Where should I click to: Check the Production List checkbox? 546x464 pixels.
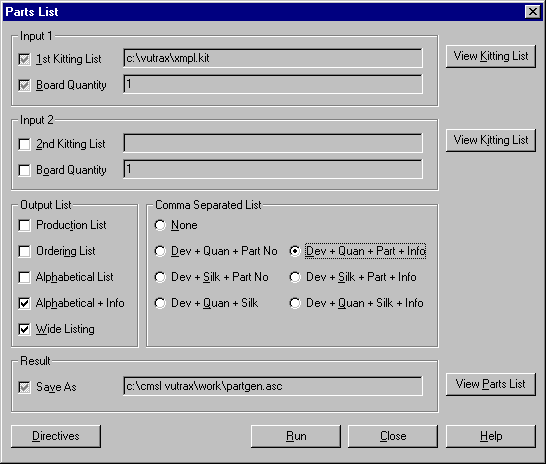click(x=24, y=225)
